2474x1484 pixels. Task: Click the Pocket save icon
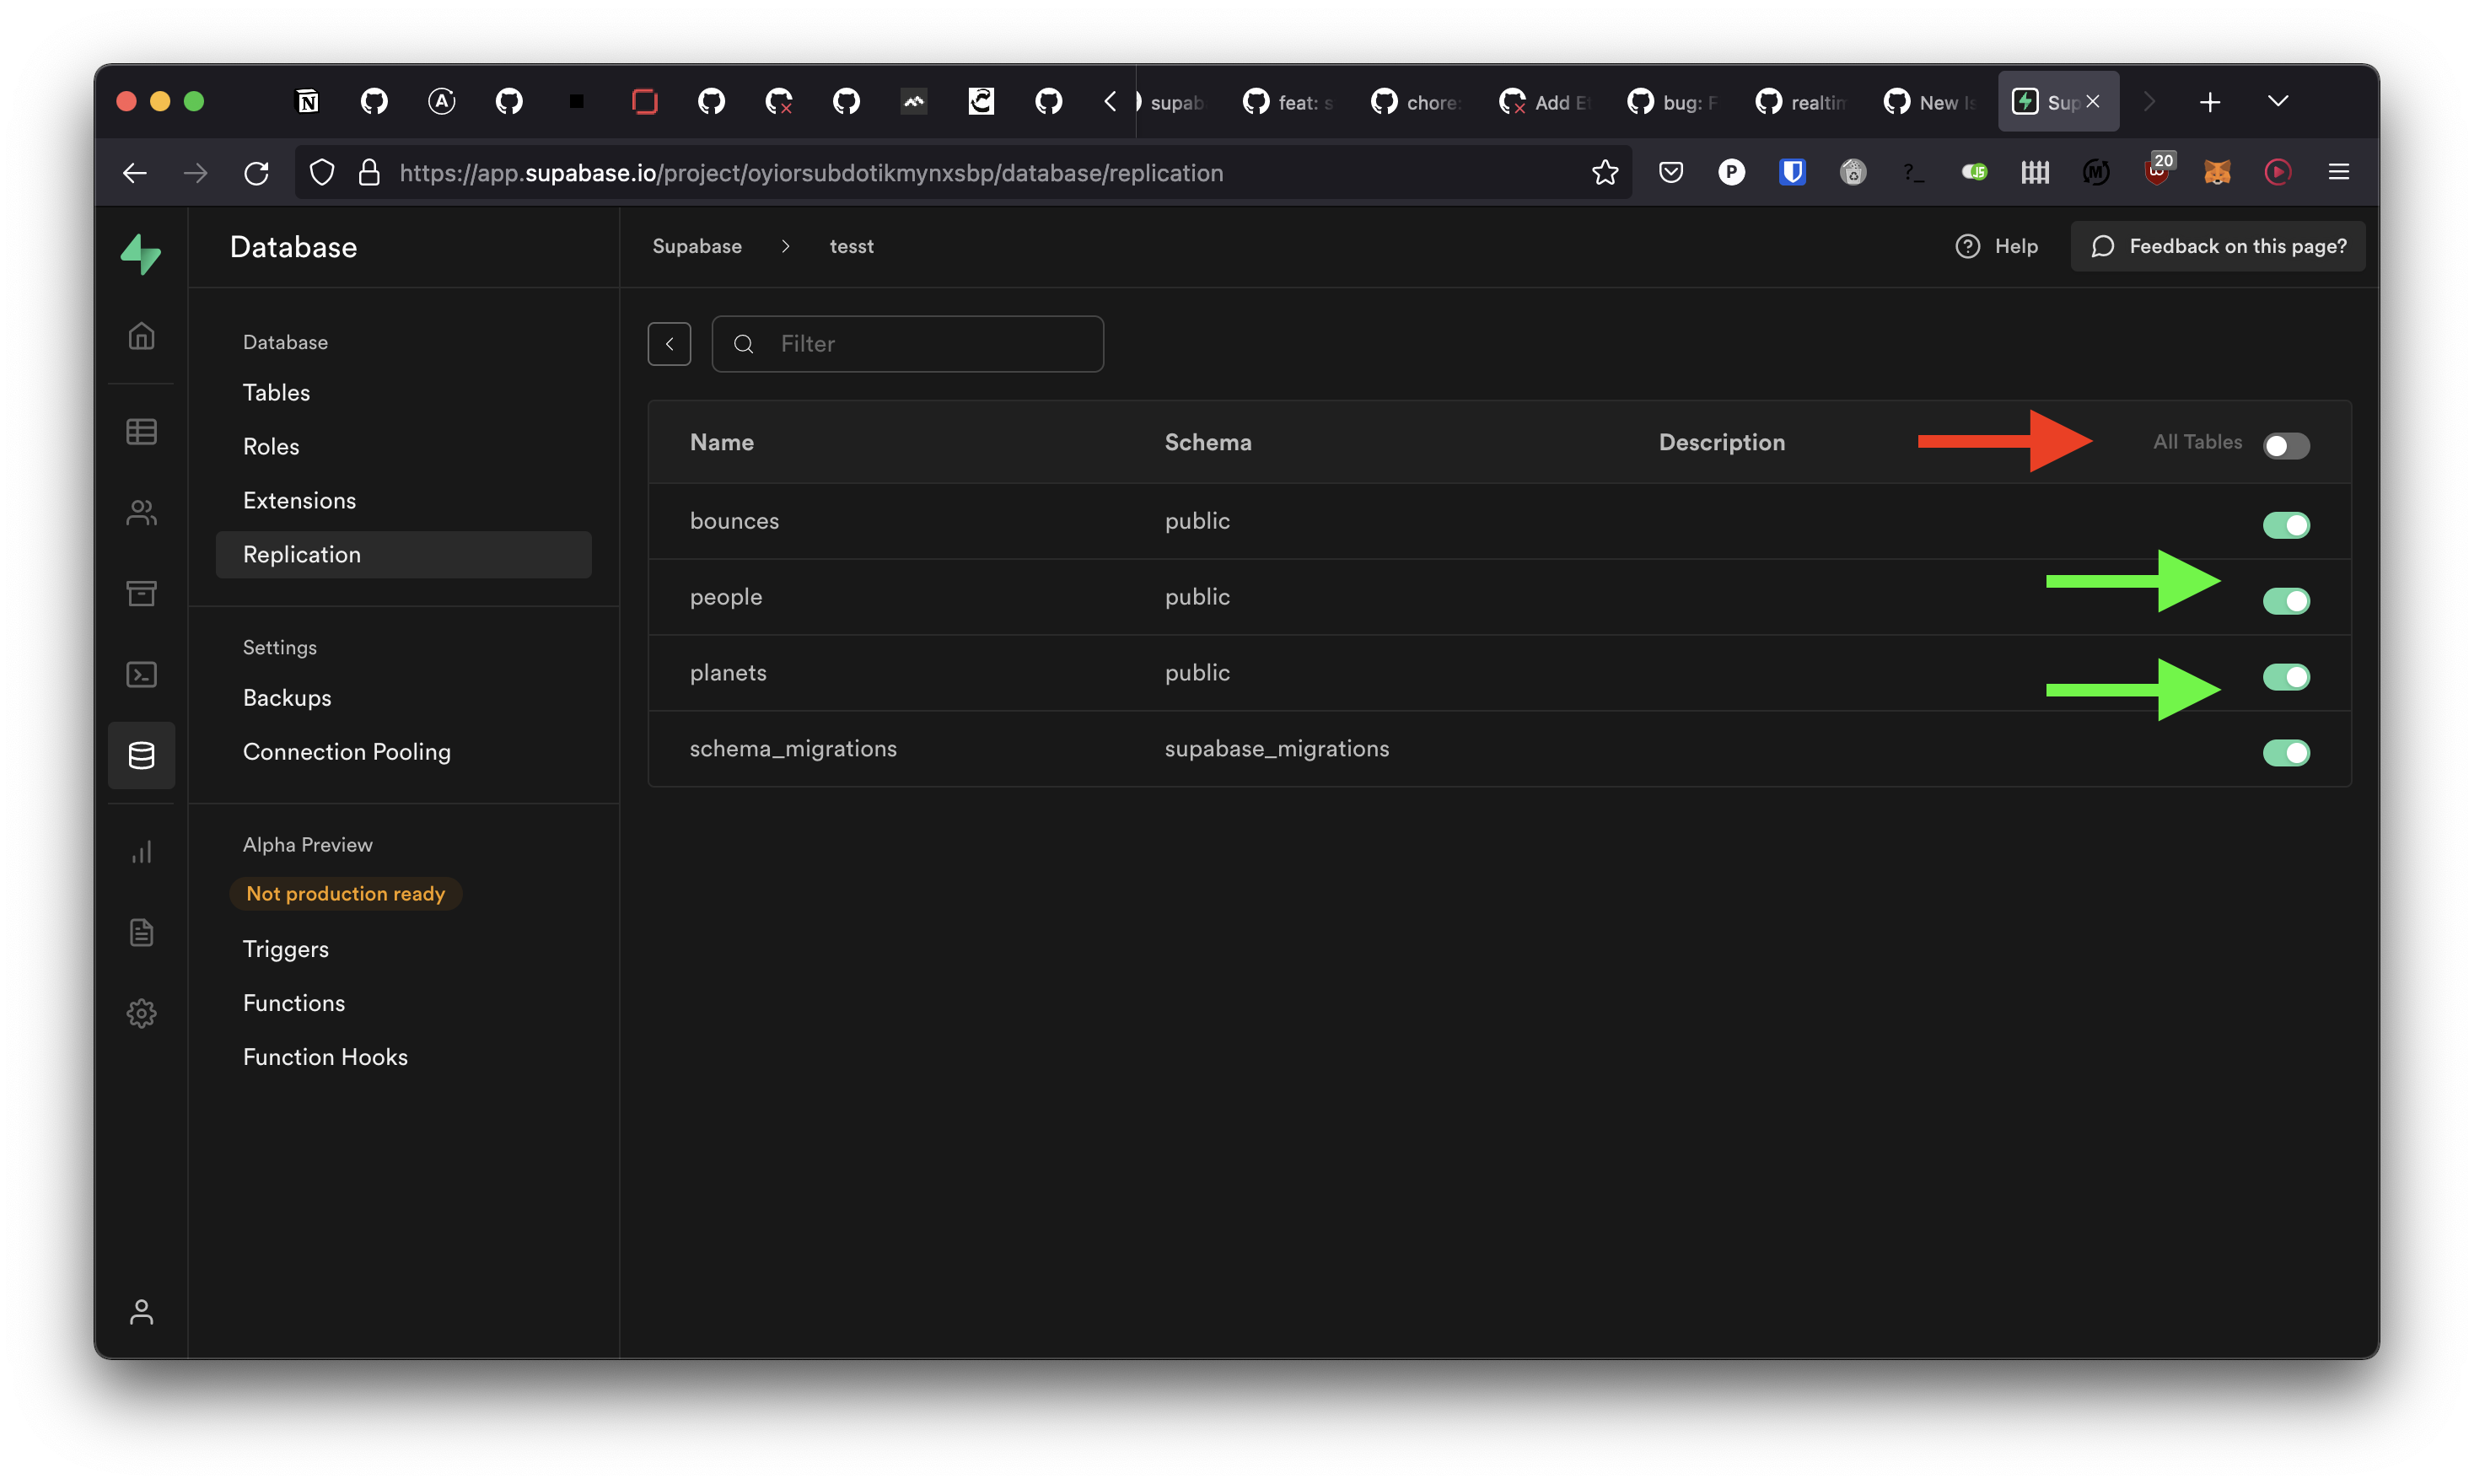1671,173
